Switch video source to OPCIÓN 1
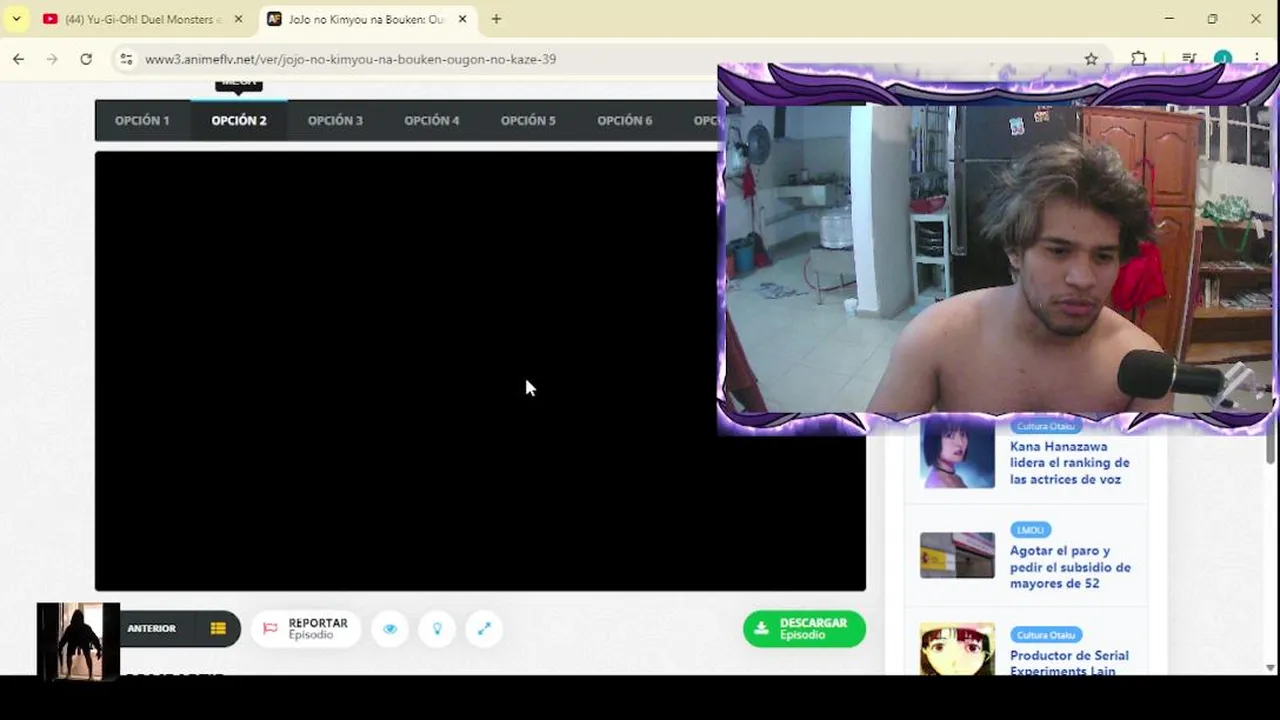The height and width of the screenshot is (720, 1280). [142, 120]
